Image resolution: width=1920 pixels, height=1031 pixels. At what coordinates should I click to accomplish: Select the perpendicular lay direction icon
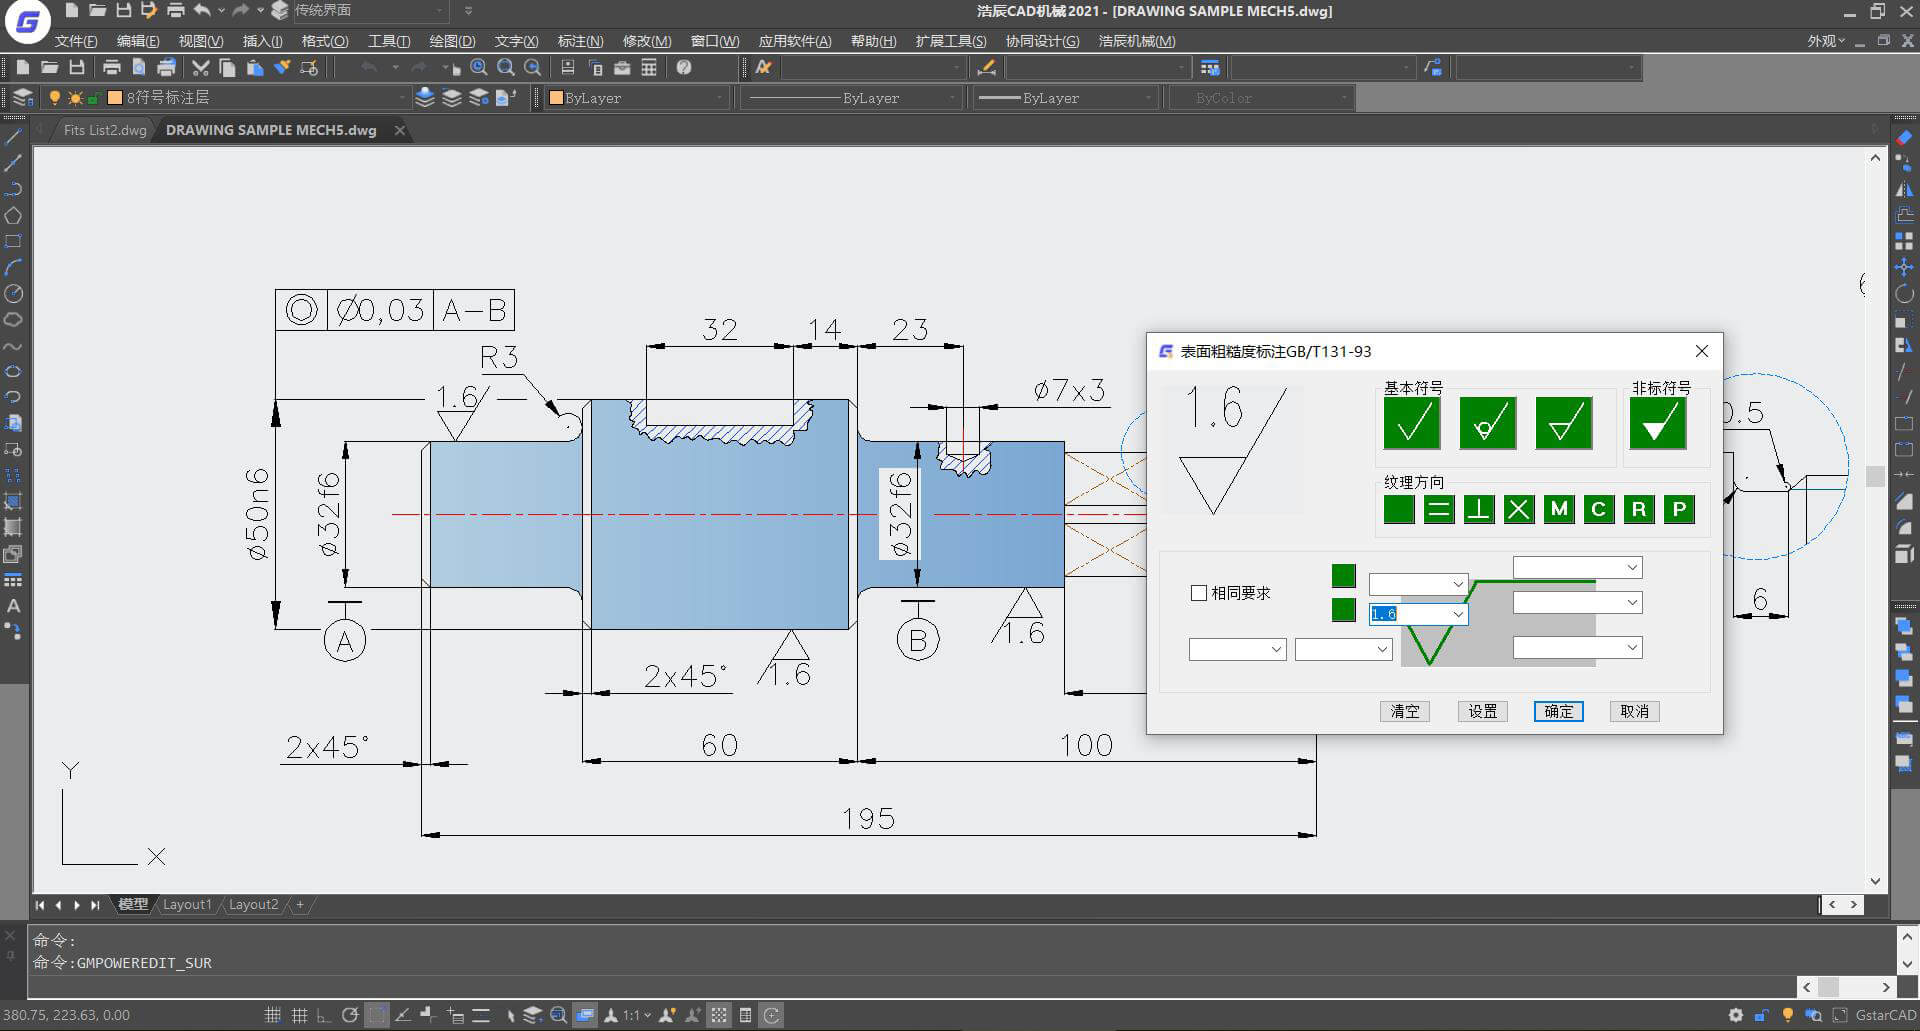1478,510
